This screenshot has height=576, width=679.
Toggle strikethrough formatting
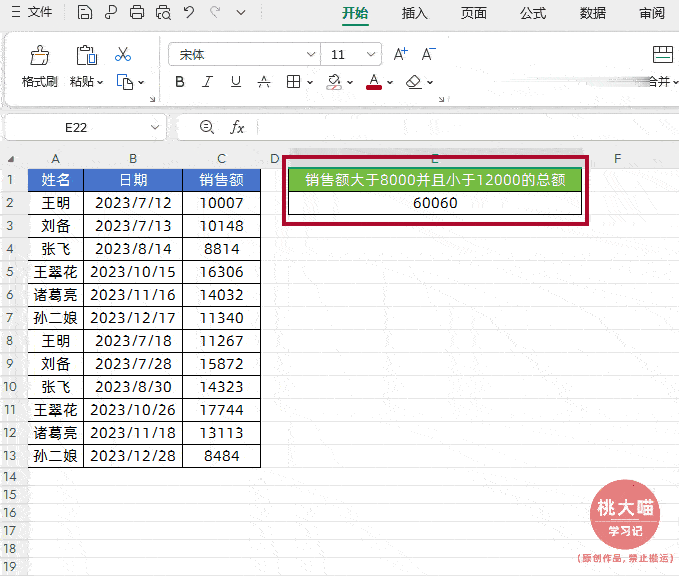click(x=264, y=81)
